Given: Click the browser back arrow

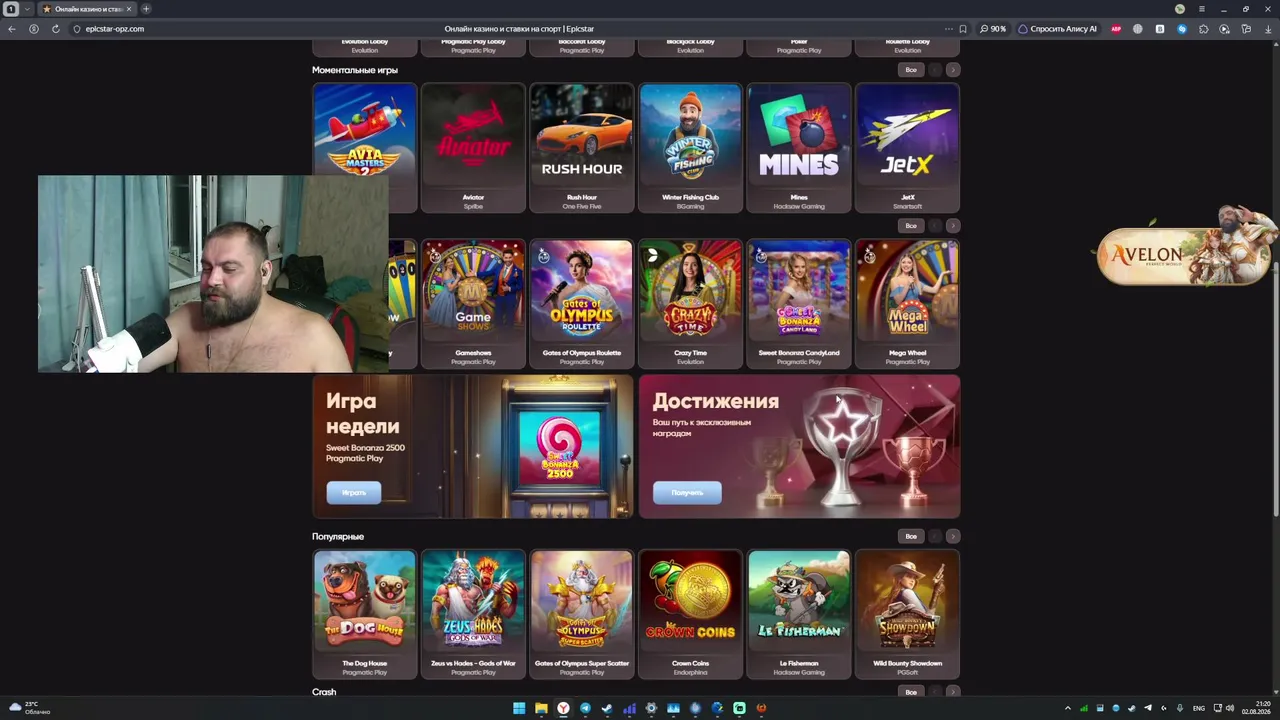Looking at the screenshot, I should pyautogui.click(x=12, y=29).
